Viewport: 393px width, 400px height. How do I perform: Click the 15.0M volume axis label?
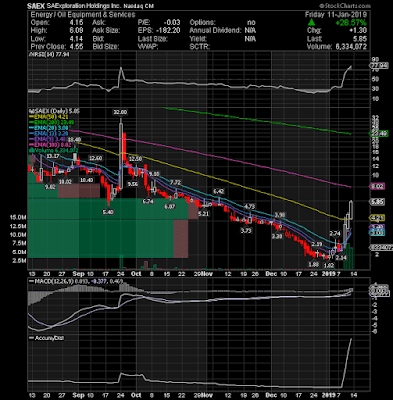point(18,217)
